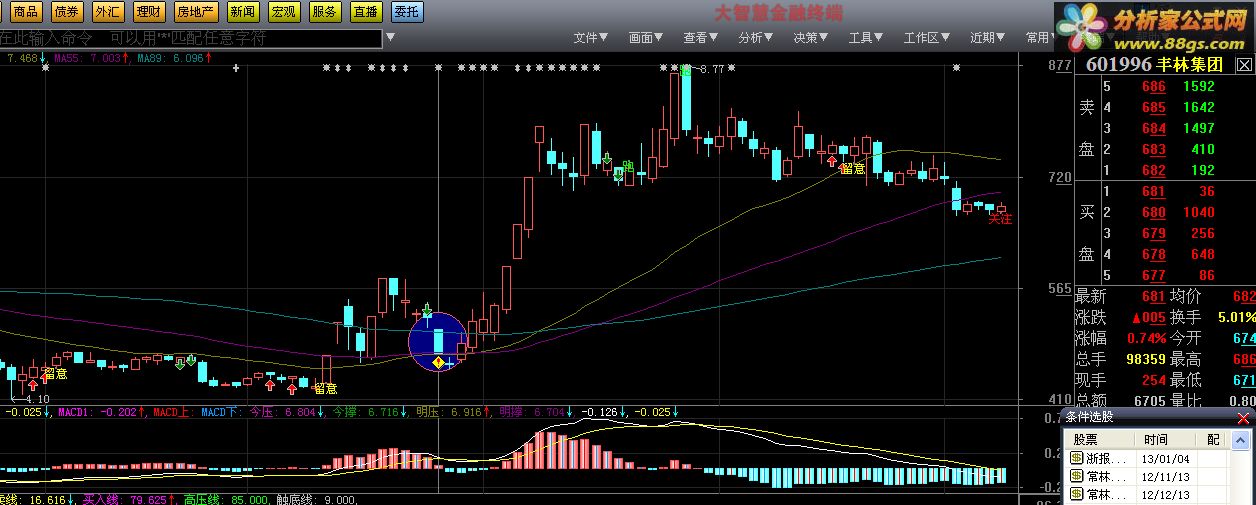Open the 理财 wealth management section
Image resolution: width=1256 pixels, height=505 pixels.
148,12
